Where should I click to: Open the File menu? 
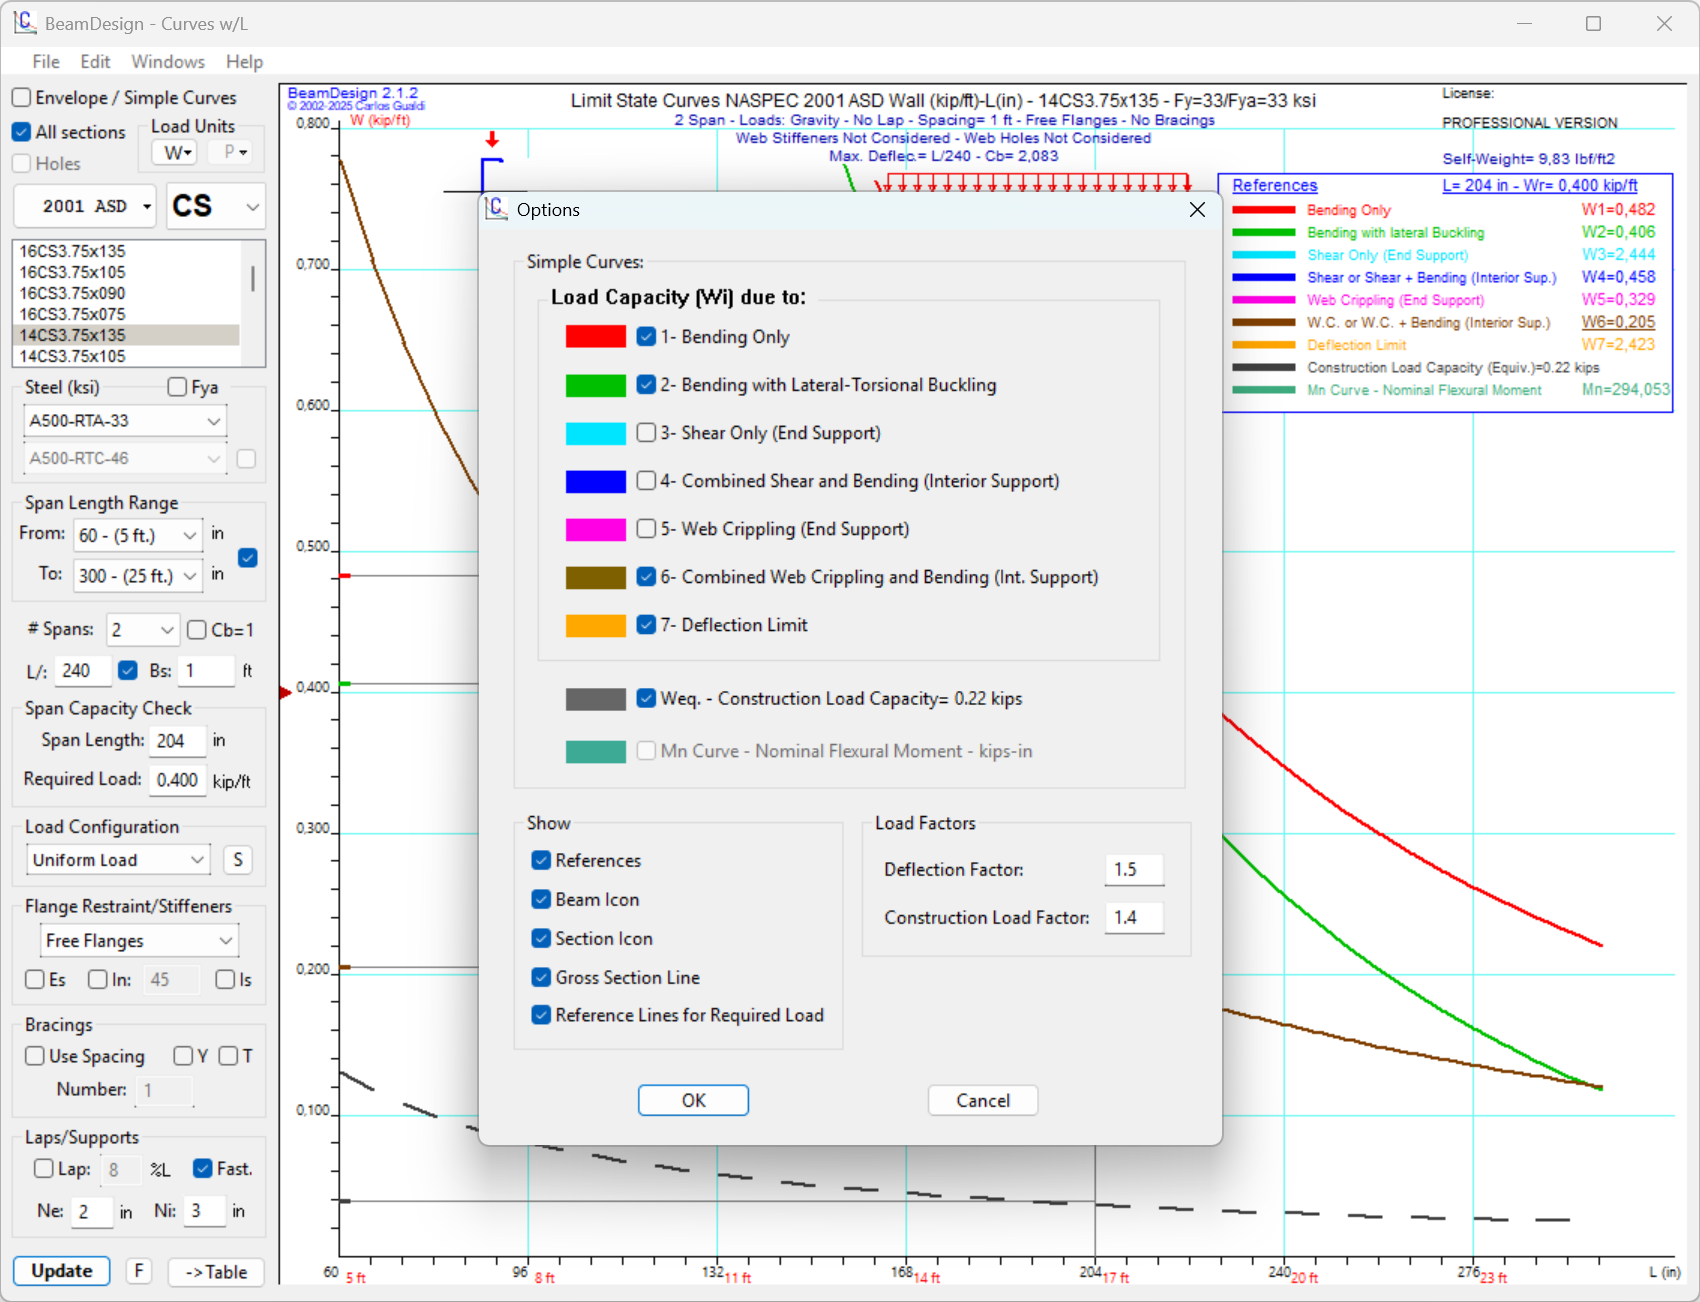pyautogui.click(x=46, y=62)
